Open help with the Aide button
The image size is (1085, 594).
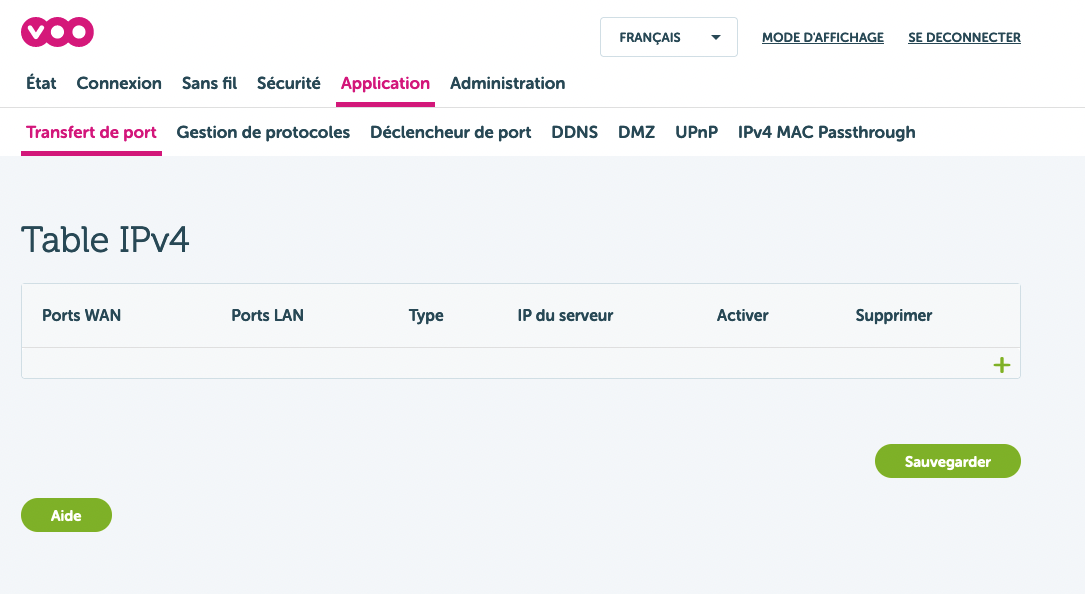point(66,516)
